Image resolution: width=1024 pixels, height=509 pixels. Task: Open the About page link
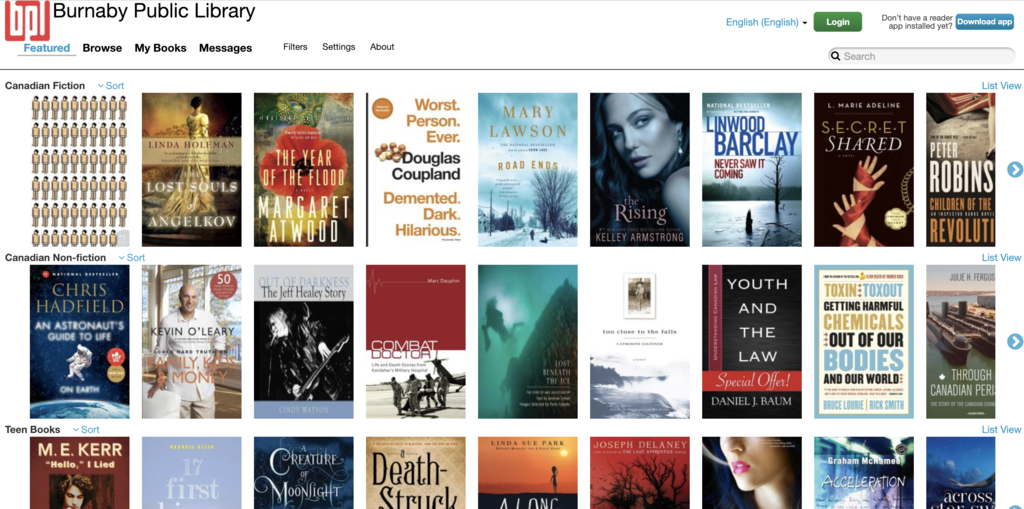click(x=382, y=47)
